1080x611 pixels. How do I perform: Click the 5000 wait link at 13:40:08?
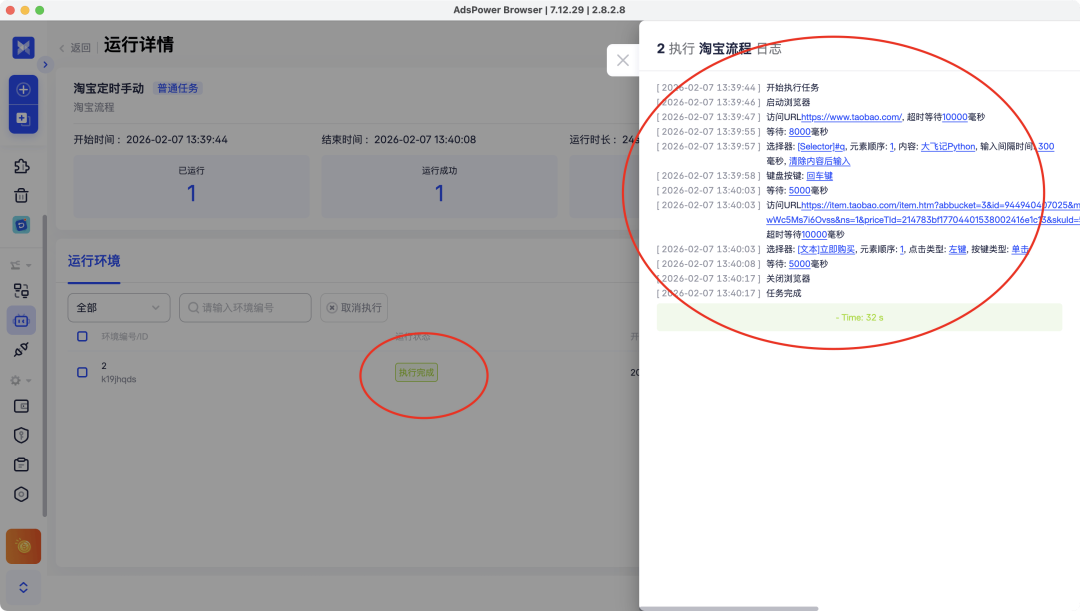click(x=800, y=264)
